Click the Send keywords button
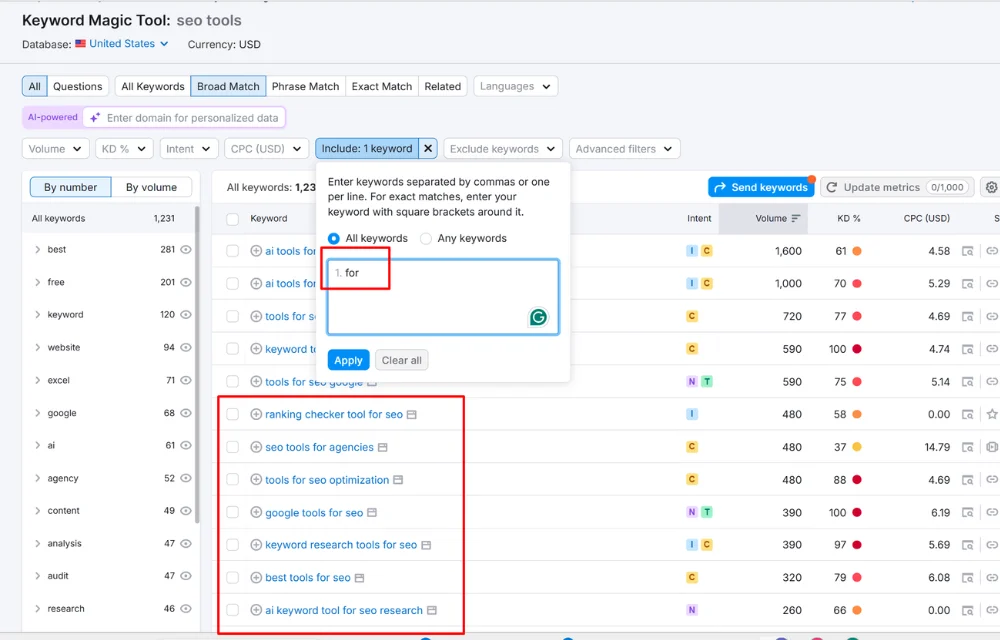 coord(762,187)
